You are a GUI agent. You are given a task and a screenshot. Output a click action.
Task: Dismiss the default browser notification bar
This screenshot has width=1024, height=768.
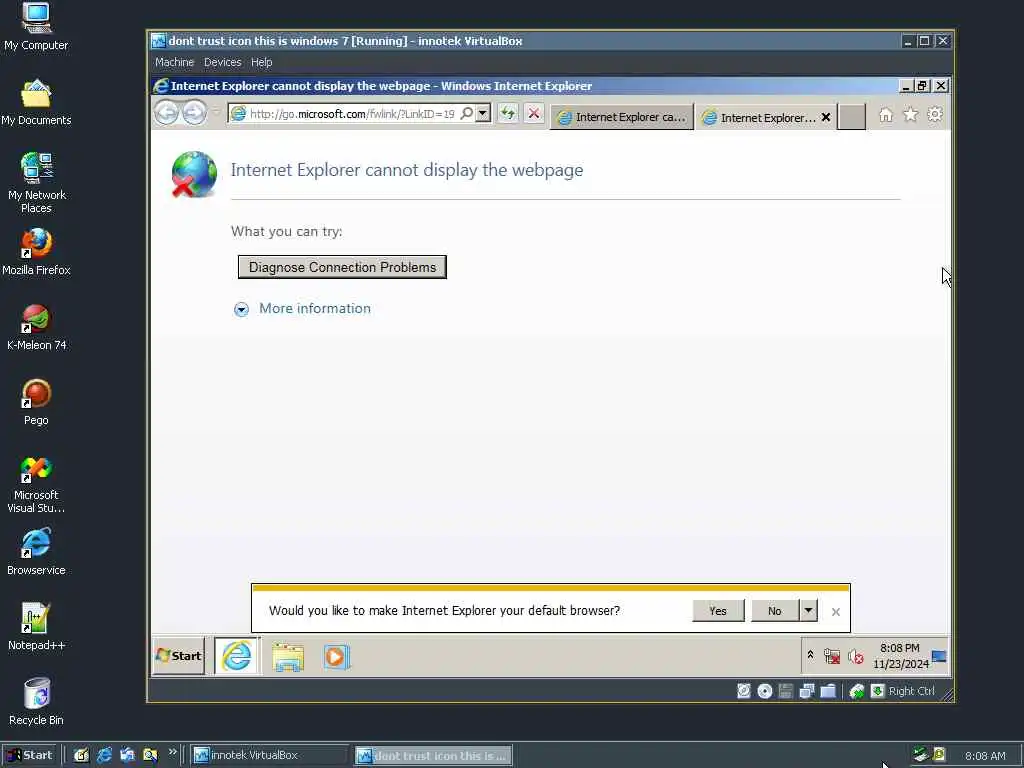point(836,612)
